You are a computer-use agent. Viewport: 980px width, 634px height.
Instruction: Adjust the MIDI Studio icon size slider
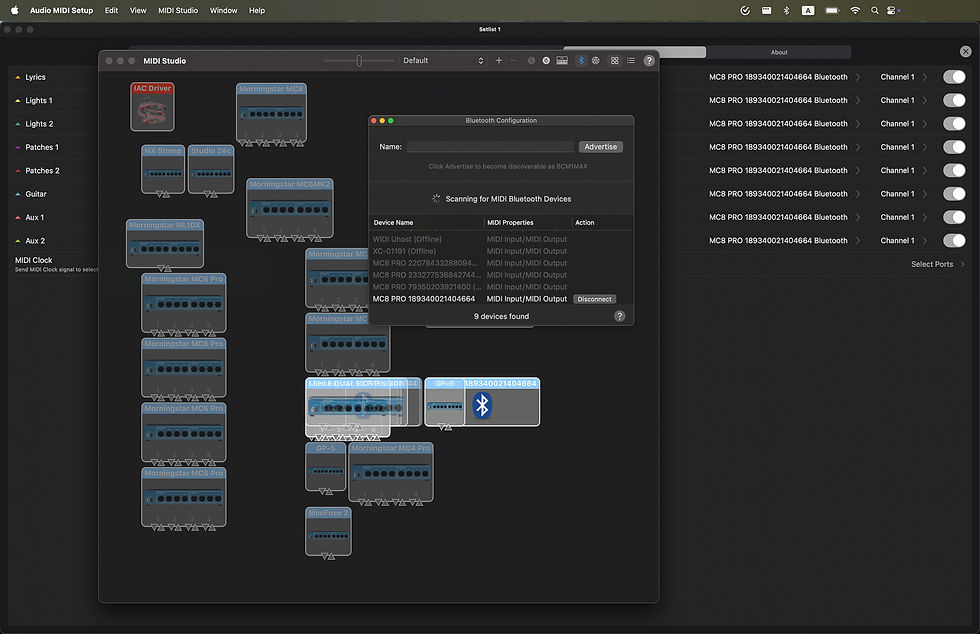(x=359, y=61)
